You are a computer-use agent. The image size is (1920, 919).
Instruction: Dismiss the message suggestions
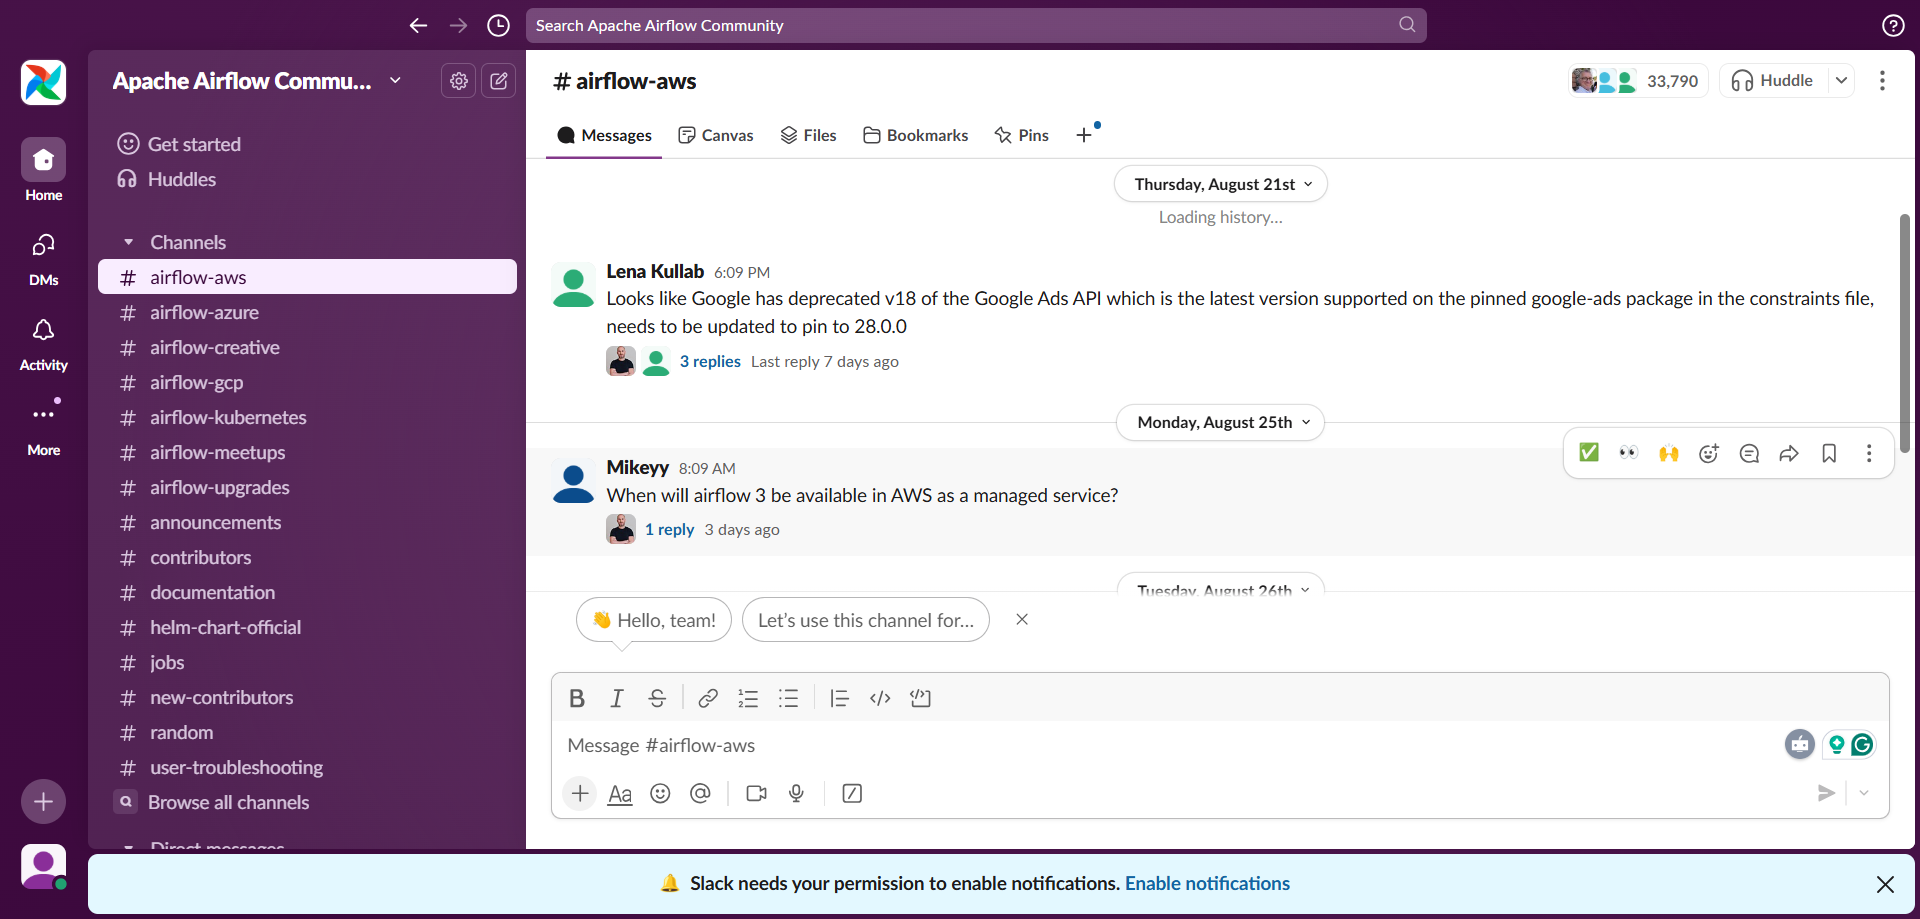1022,619
